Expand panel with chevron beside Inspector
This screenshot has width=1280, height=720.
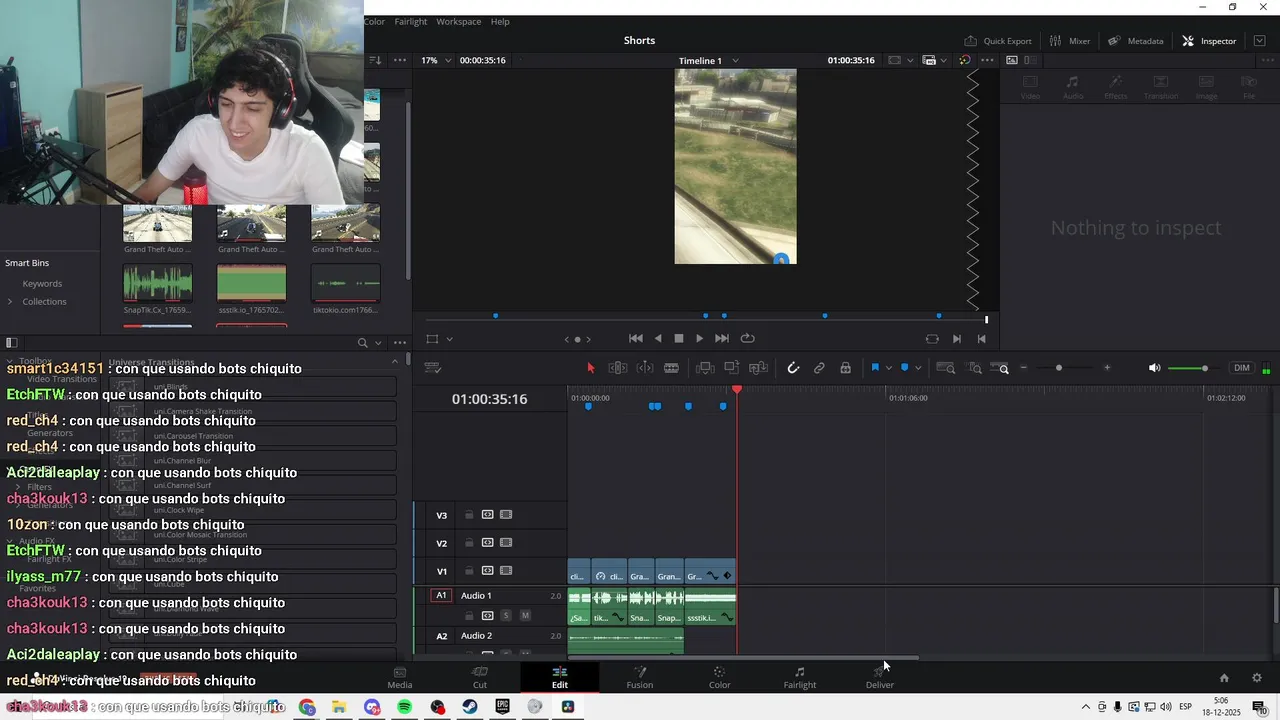pyautogui.click(x=1260, y=41)
